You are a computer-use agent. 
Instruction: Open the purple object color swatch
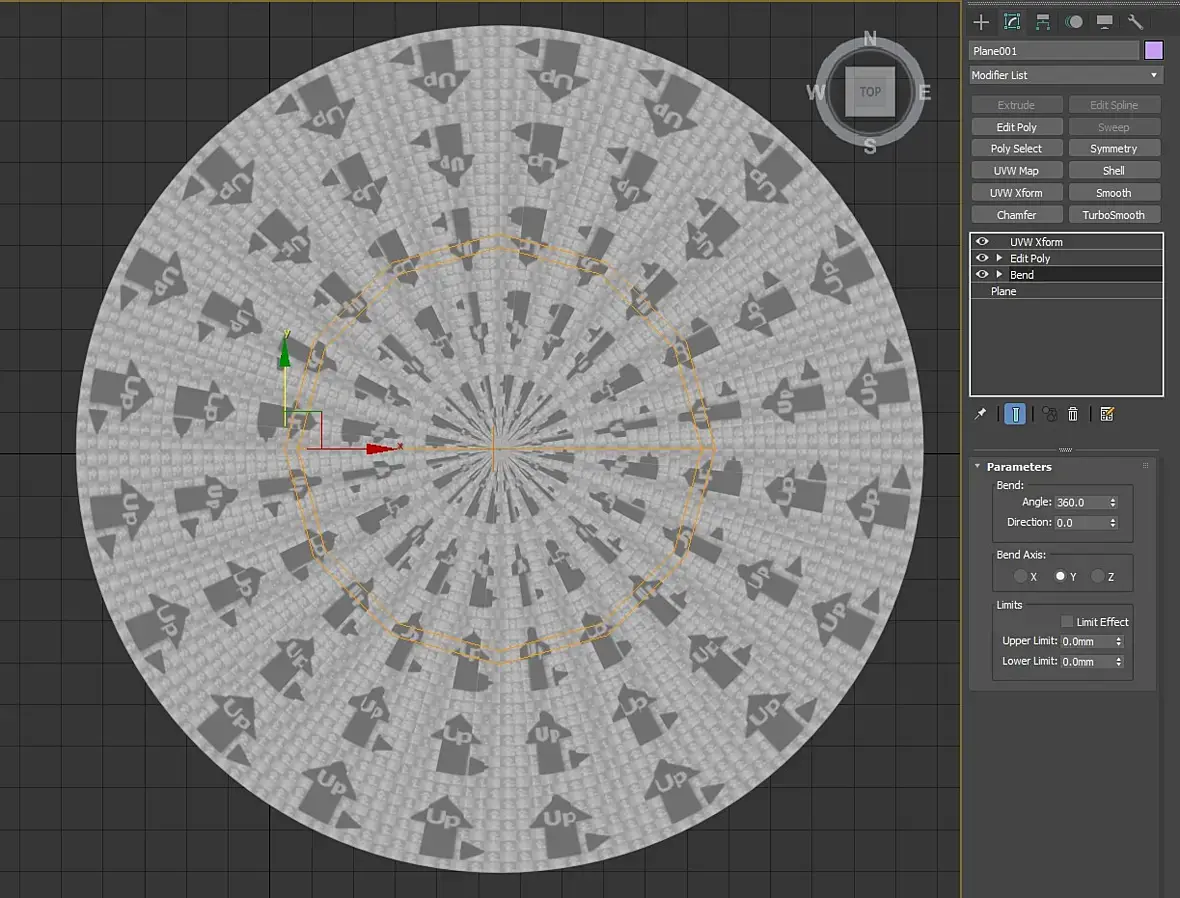[1154, 50]
